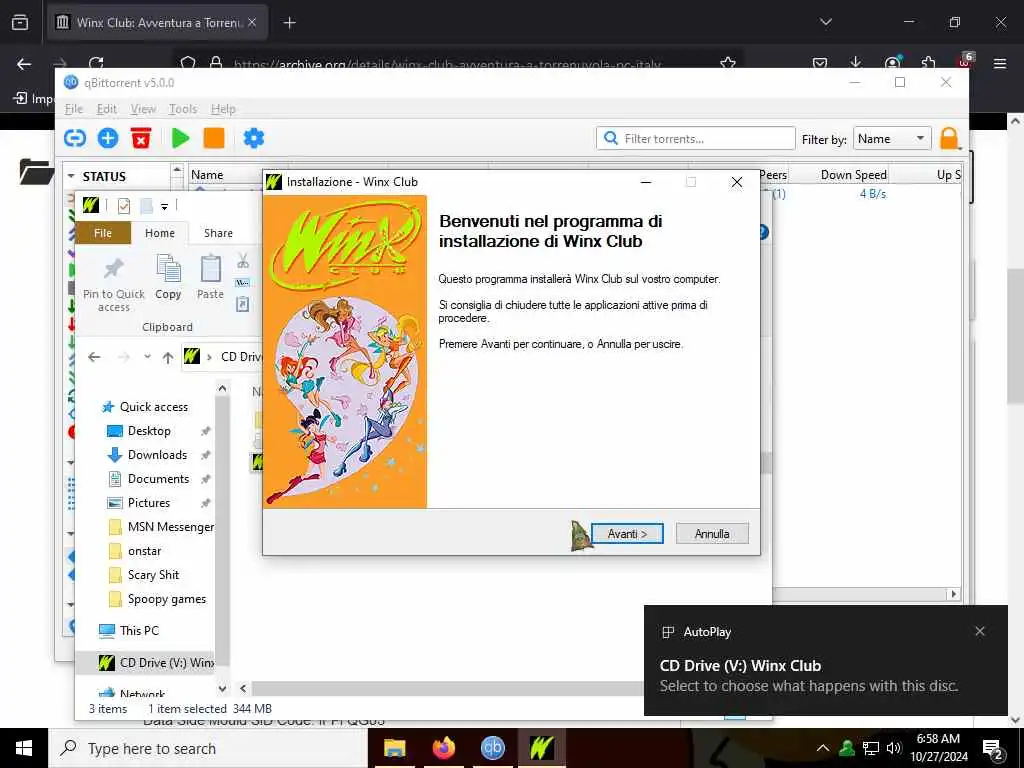1024x768 pixels.
Task: Click the green Start torrent play icon
Action: pos(180,138)
